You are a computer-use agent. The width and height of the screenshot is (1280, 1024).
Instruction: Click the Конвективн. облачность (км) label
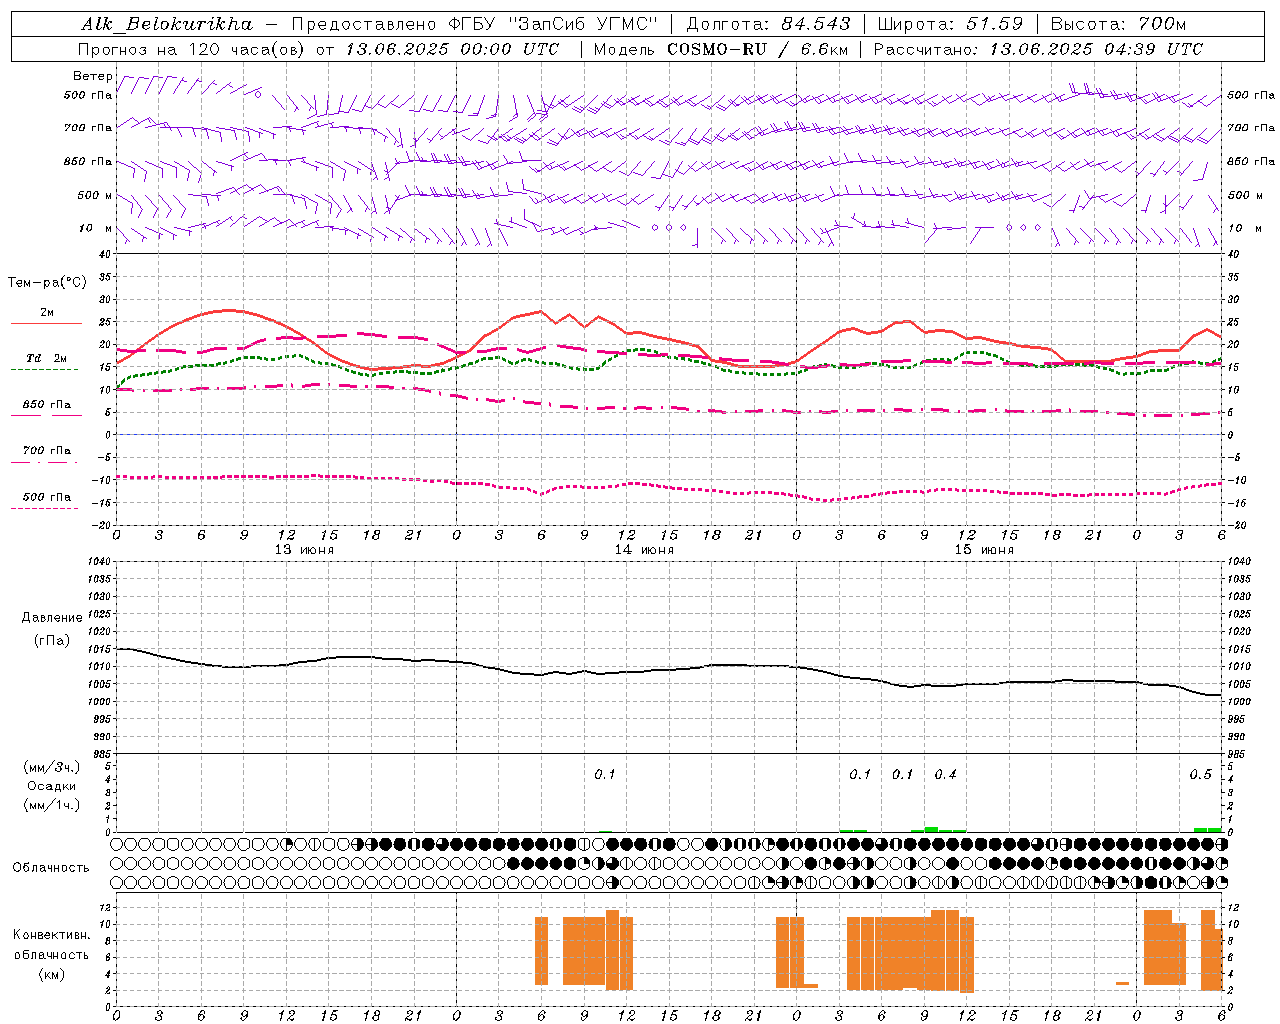tap(51, 955)
